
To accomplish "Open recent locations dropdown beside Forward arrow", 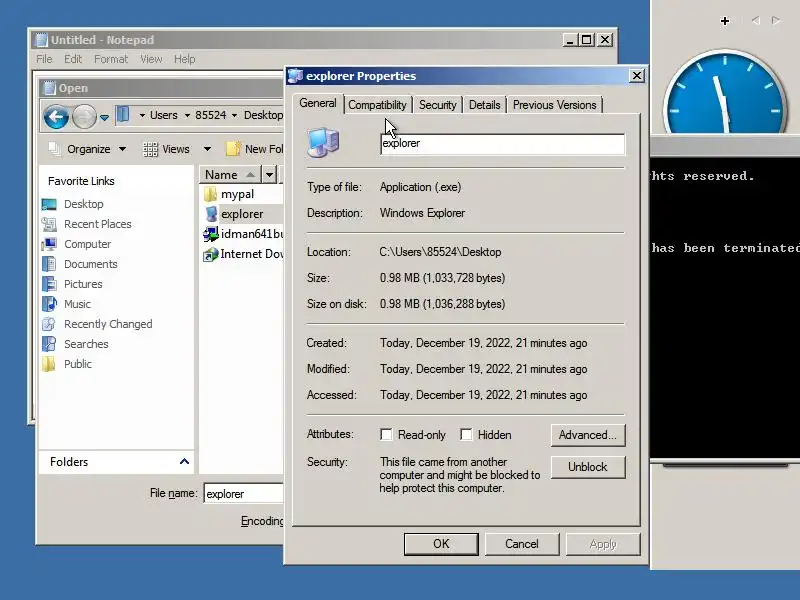I will coord(105,117).
